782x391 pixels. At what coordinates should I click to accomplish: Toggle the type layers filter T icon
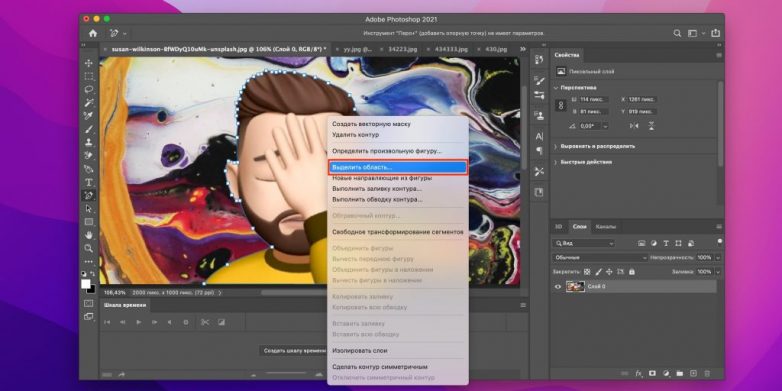point(666,243)
